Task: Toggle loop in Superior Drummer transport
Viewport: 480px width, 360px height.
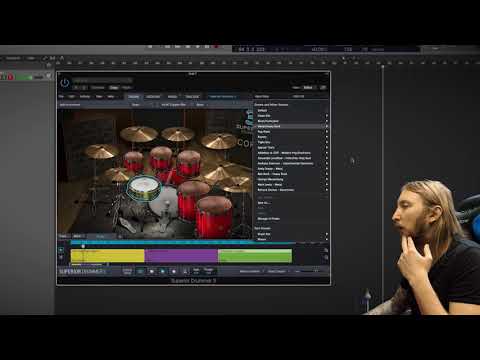Action: click(141, 271)
